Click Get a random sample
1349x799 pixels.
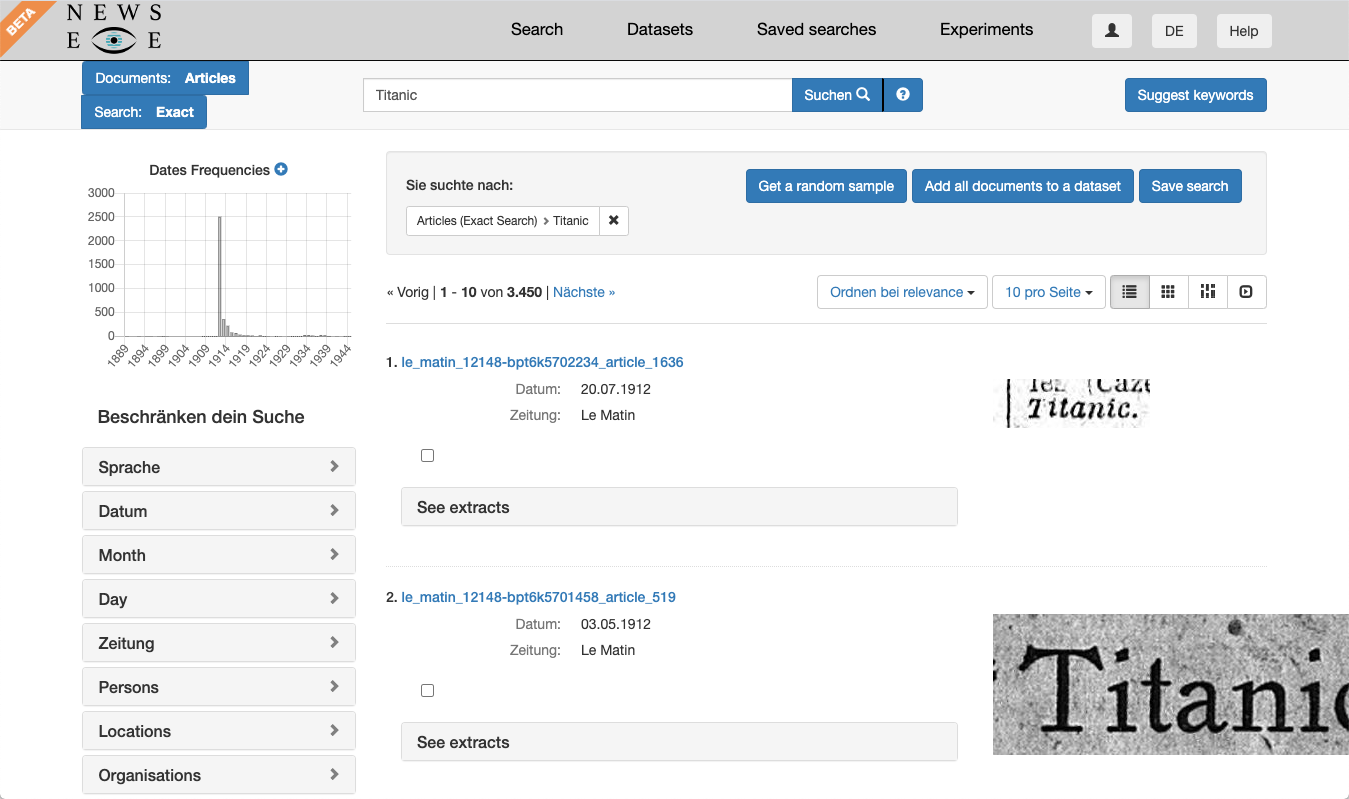point(826,186)
